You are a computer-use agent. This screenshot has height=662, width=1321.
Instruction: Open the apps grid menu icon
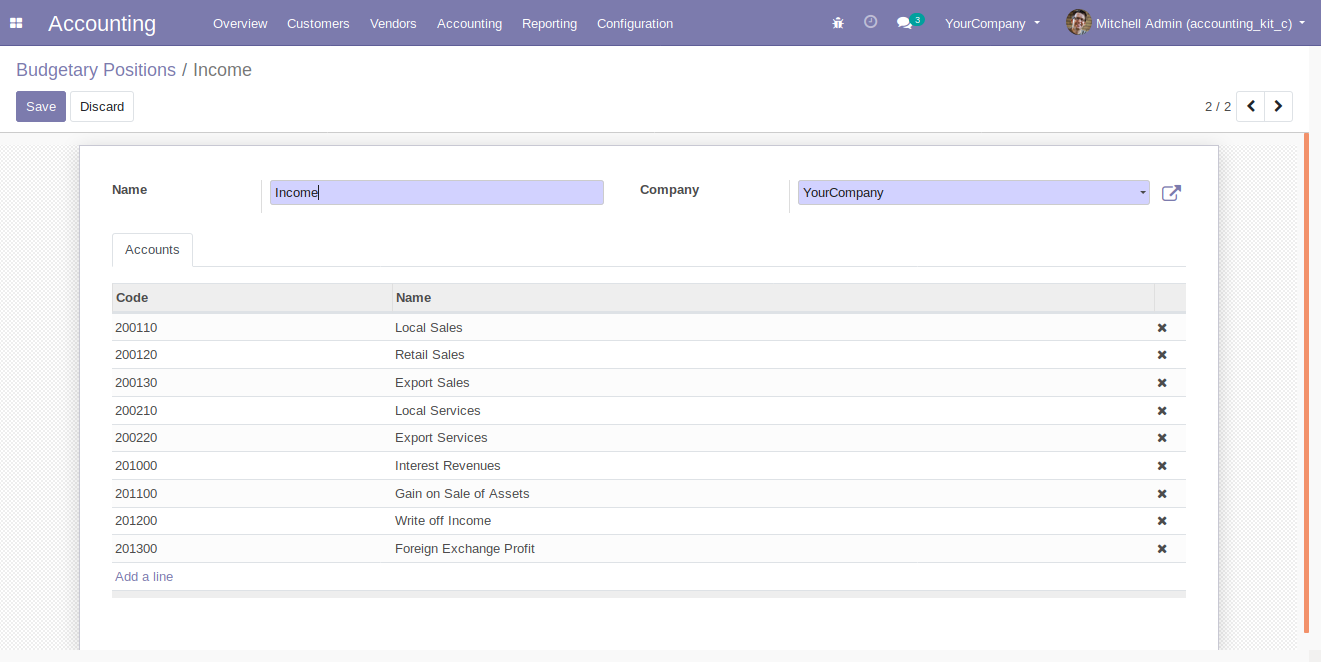pyautogui.click(x=16, y=23)
